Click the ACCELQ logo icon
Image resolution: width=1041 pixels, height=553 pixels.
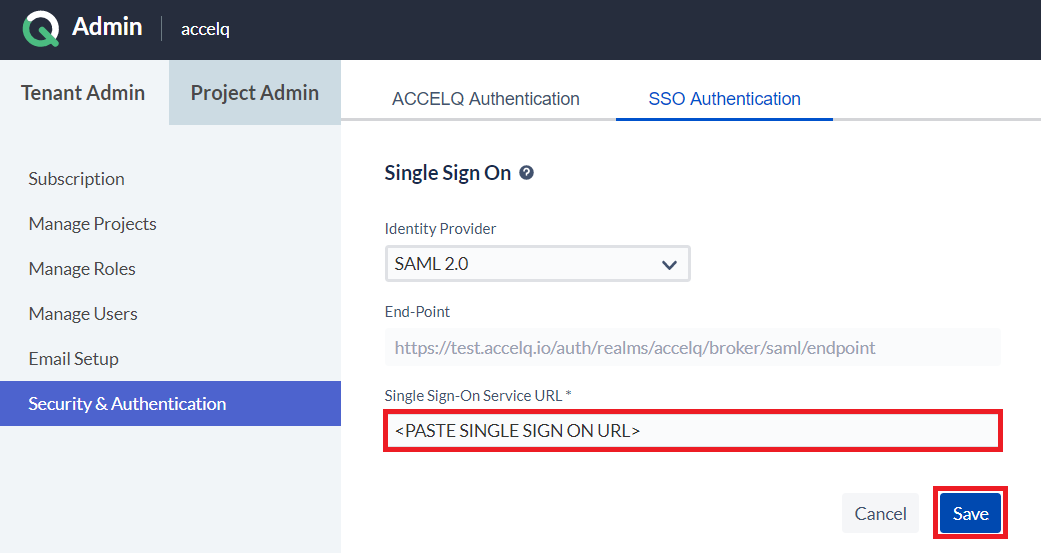click(x=40, y=28)
